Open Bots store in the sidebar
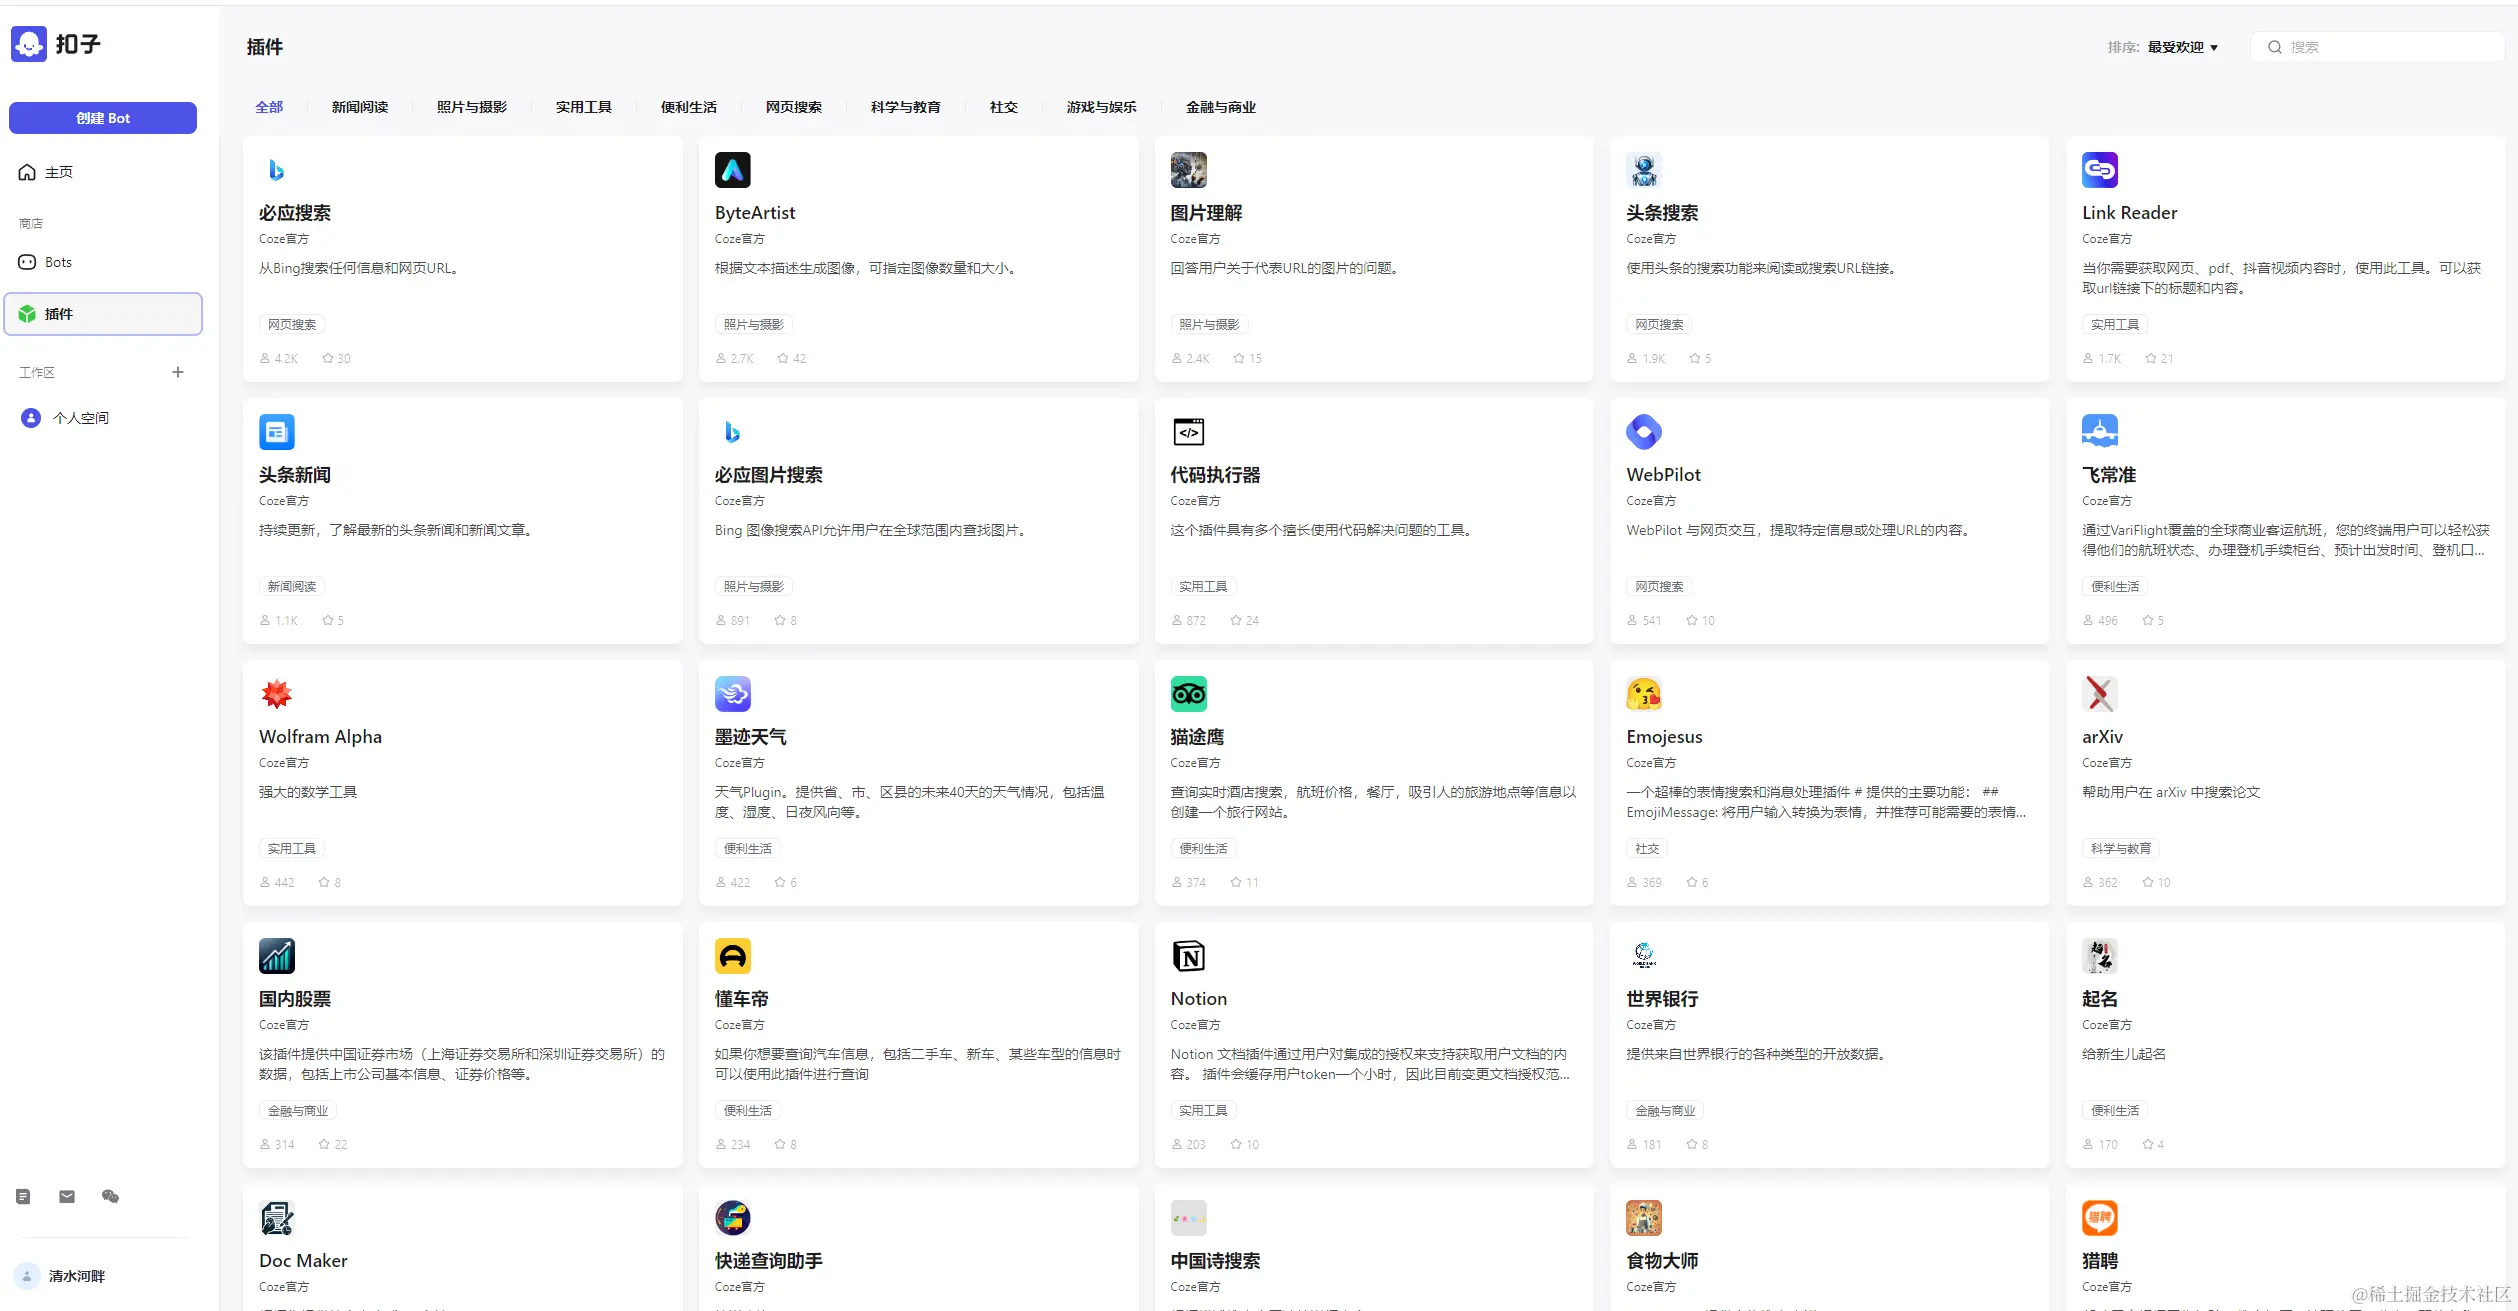The image size is (2518, 1311). (103, 262)
